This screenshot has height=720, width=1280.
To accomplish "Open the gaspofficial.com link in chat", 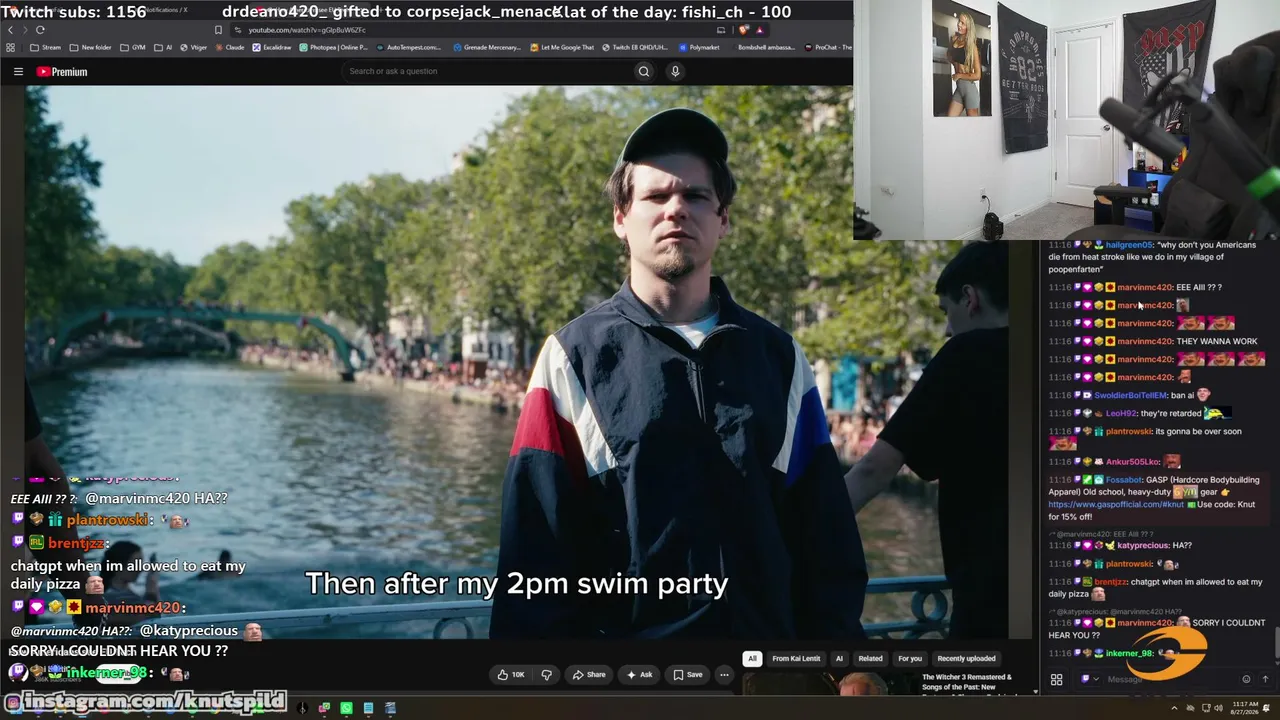I will click(1117, 504).
